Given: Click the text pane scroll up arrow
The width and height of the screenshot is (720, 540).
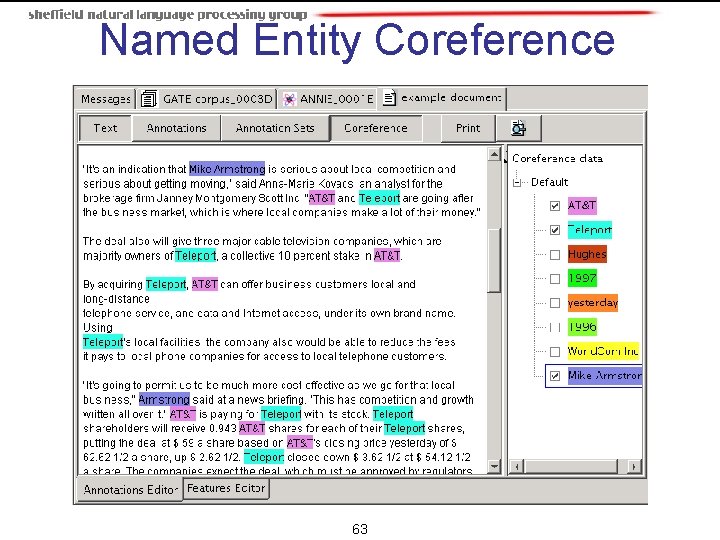Looking at the screenshot, I should (494, 154).
